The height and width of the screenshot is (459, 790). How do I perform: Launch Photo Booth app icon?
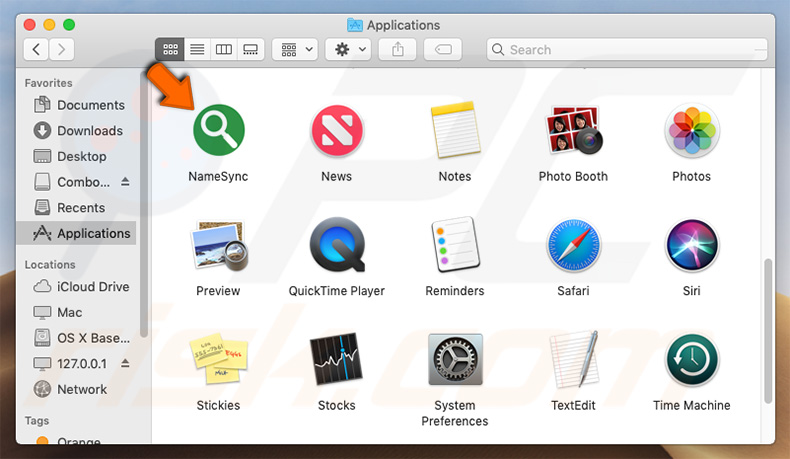(x=573, y=130)
